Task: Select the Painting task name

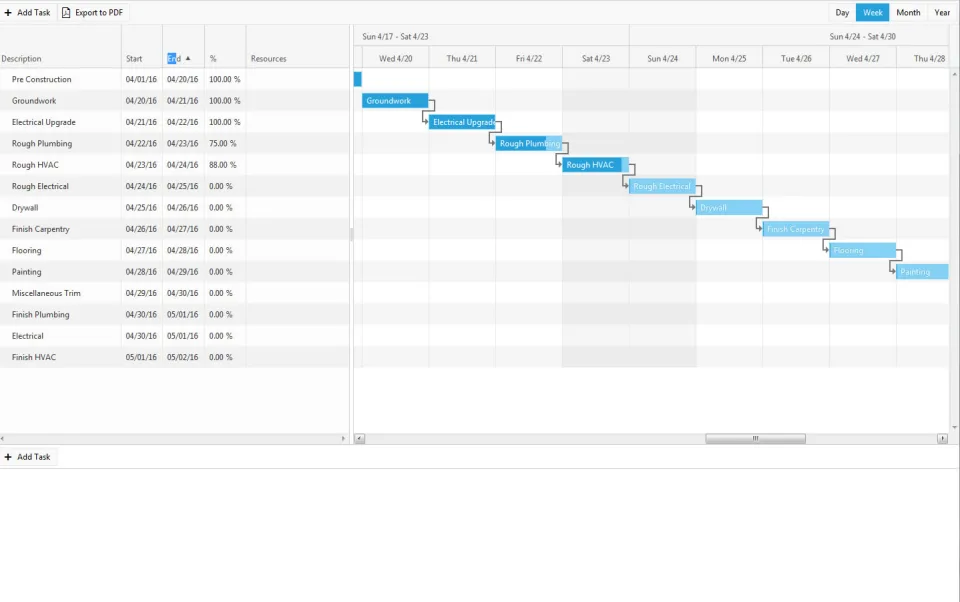Action: [26, 272]
